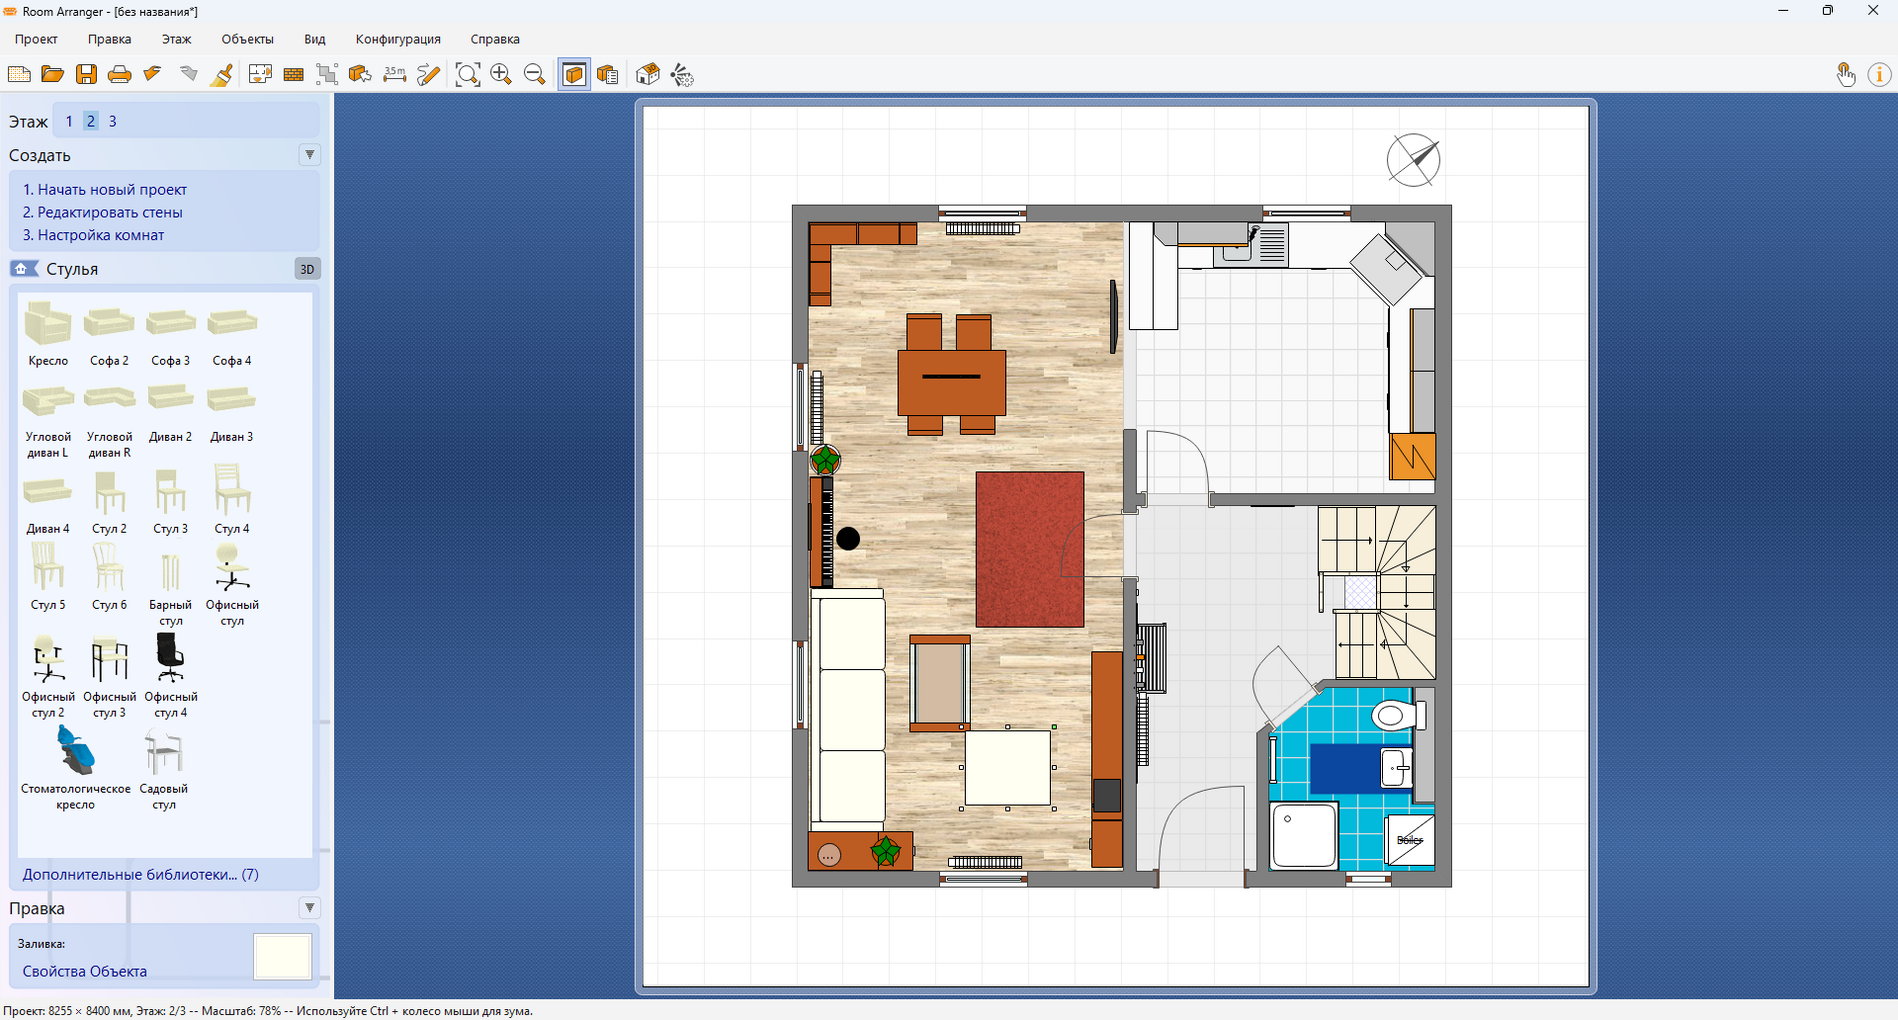This screenshot has height=1020, width=1898.
Task: Collapse the Правка section arrow
Action: (310, 908)
